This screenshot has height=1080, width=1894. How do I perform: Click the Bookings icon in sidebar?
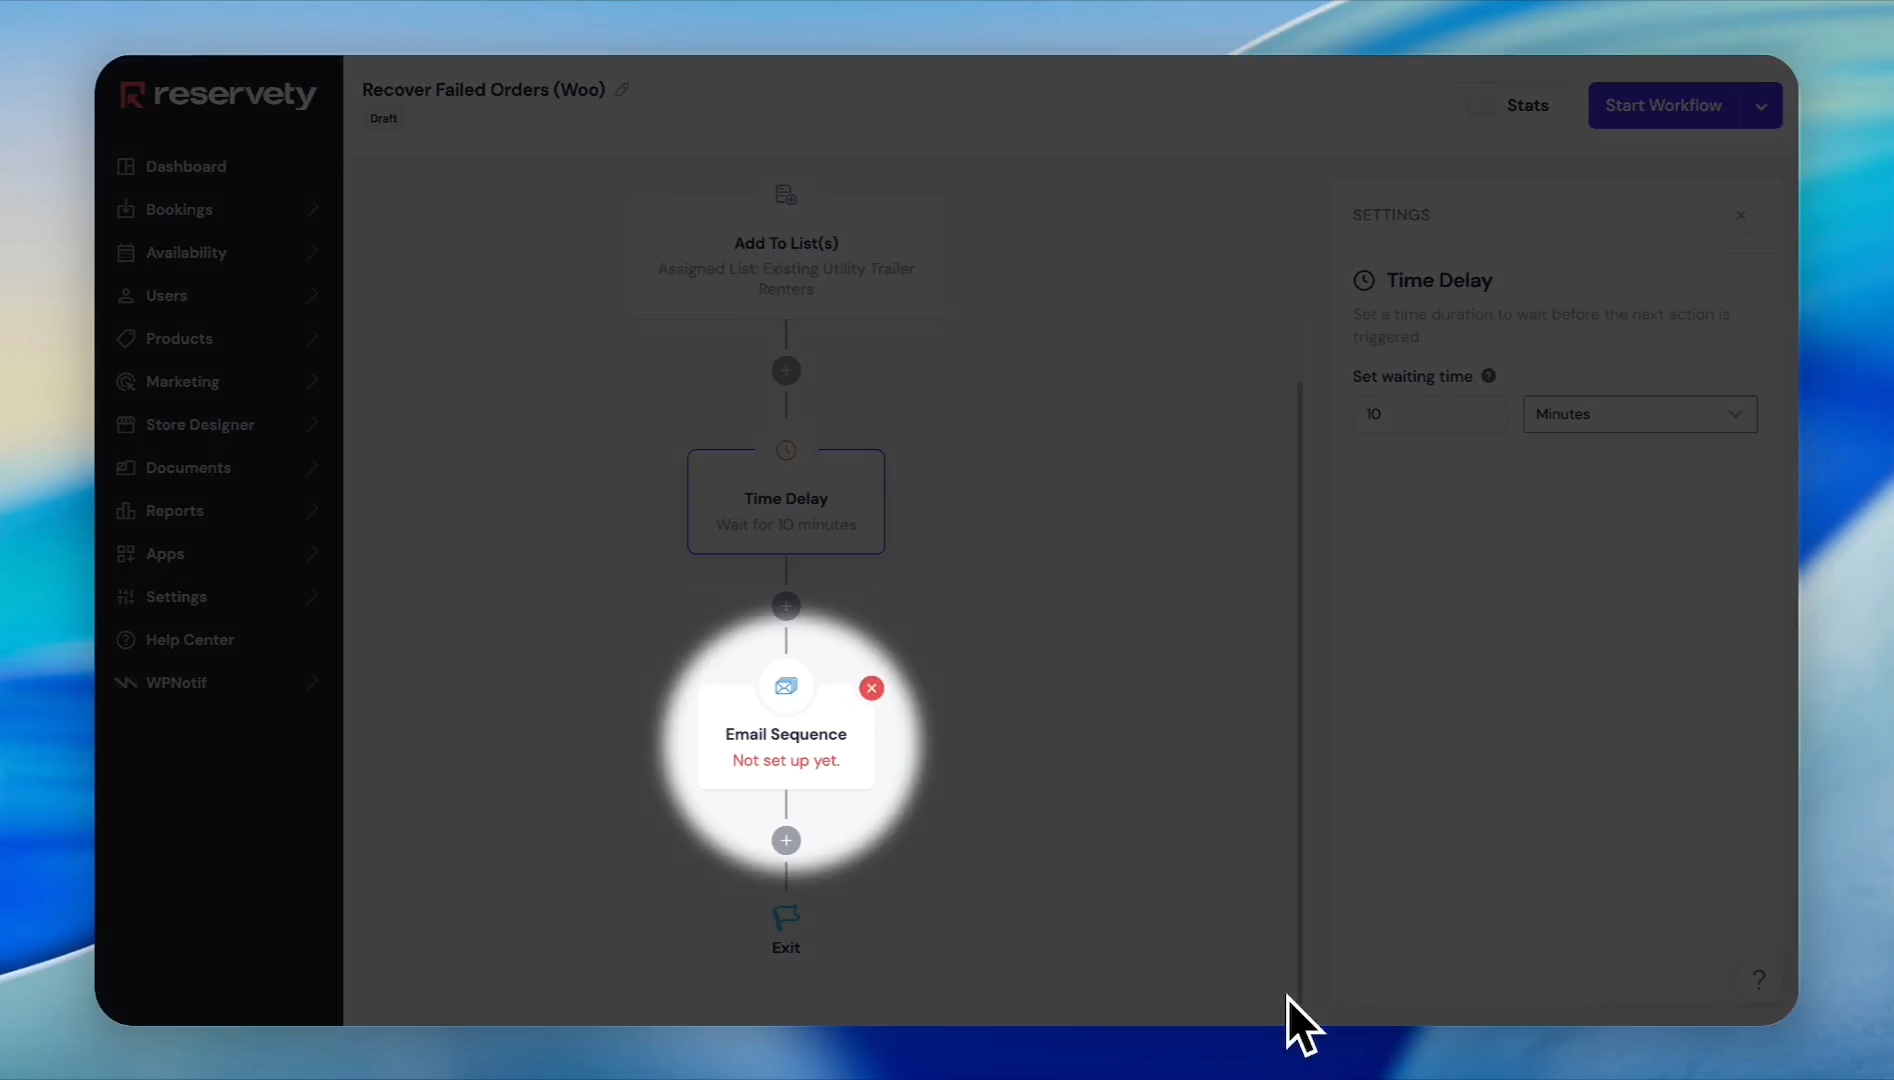(126, 209)
